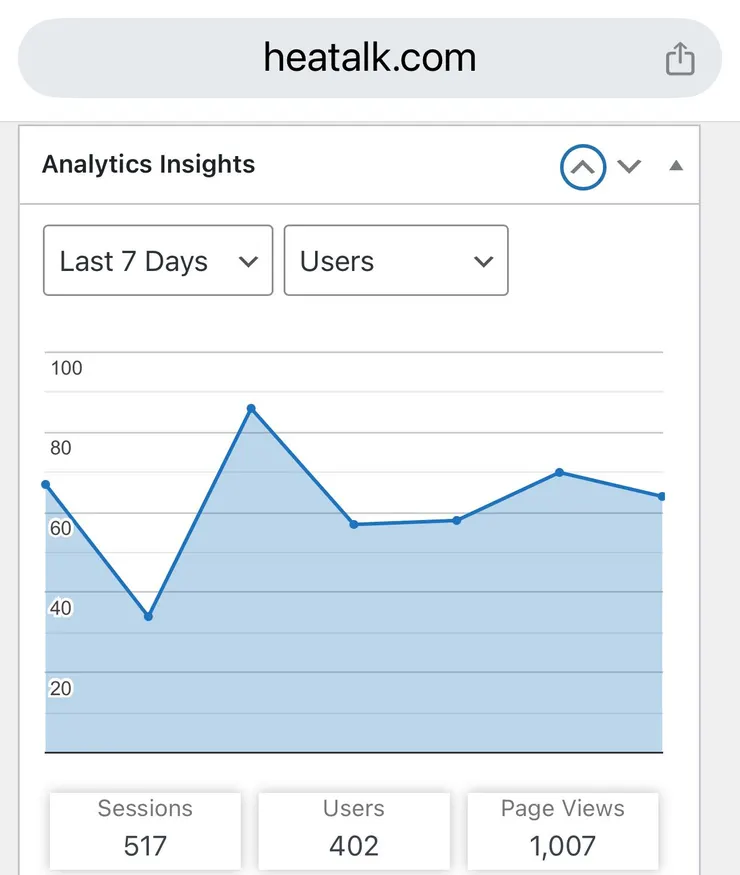Screen dimensions: 740x875
Task: Click the Analytics Insights panel title
Action: [x=149, y=165]
